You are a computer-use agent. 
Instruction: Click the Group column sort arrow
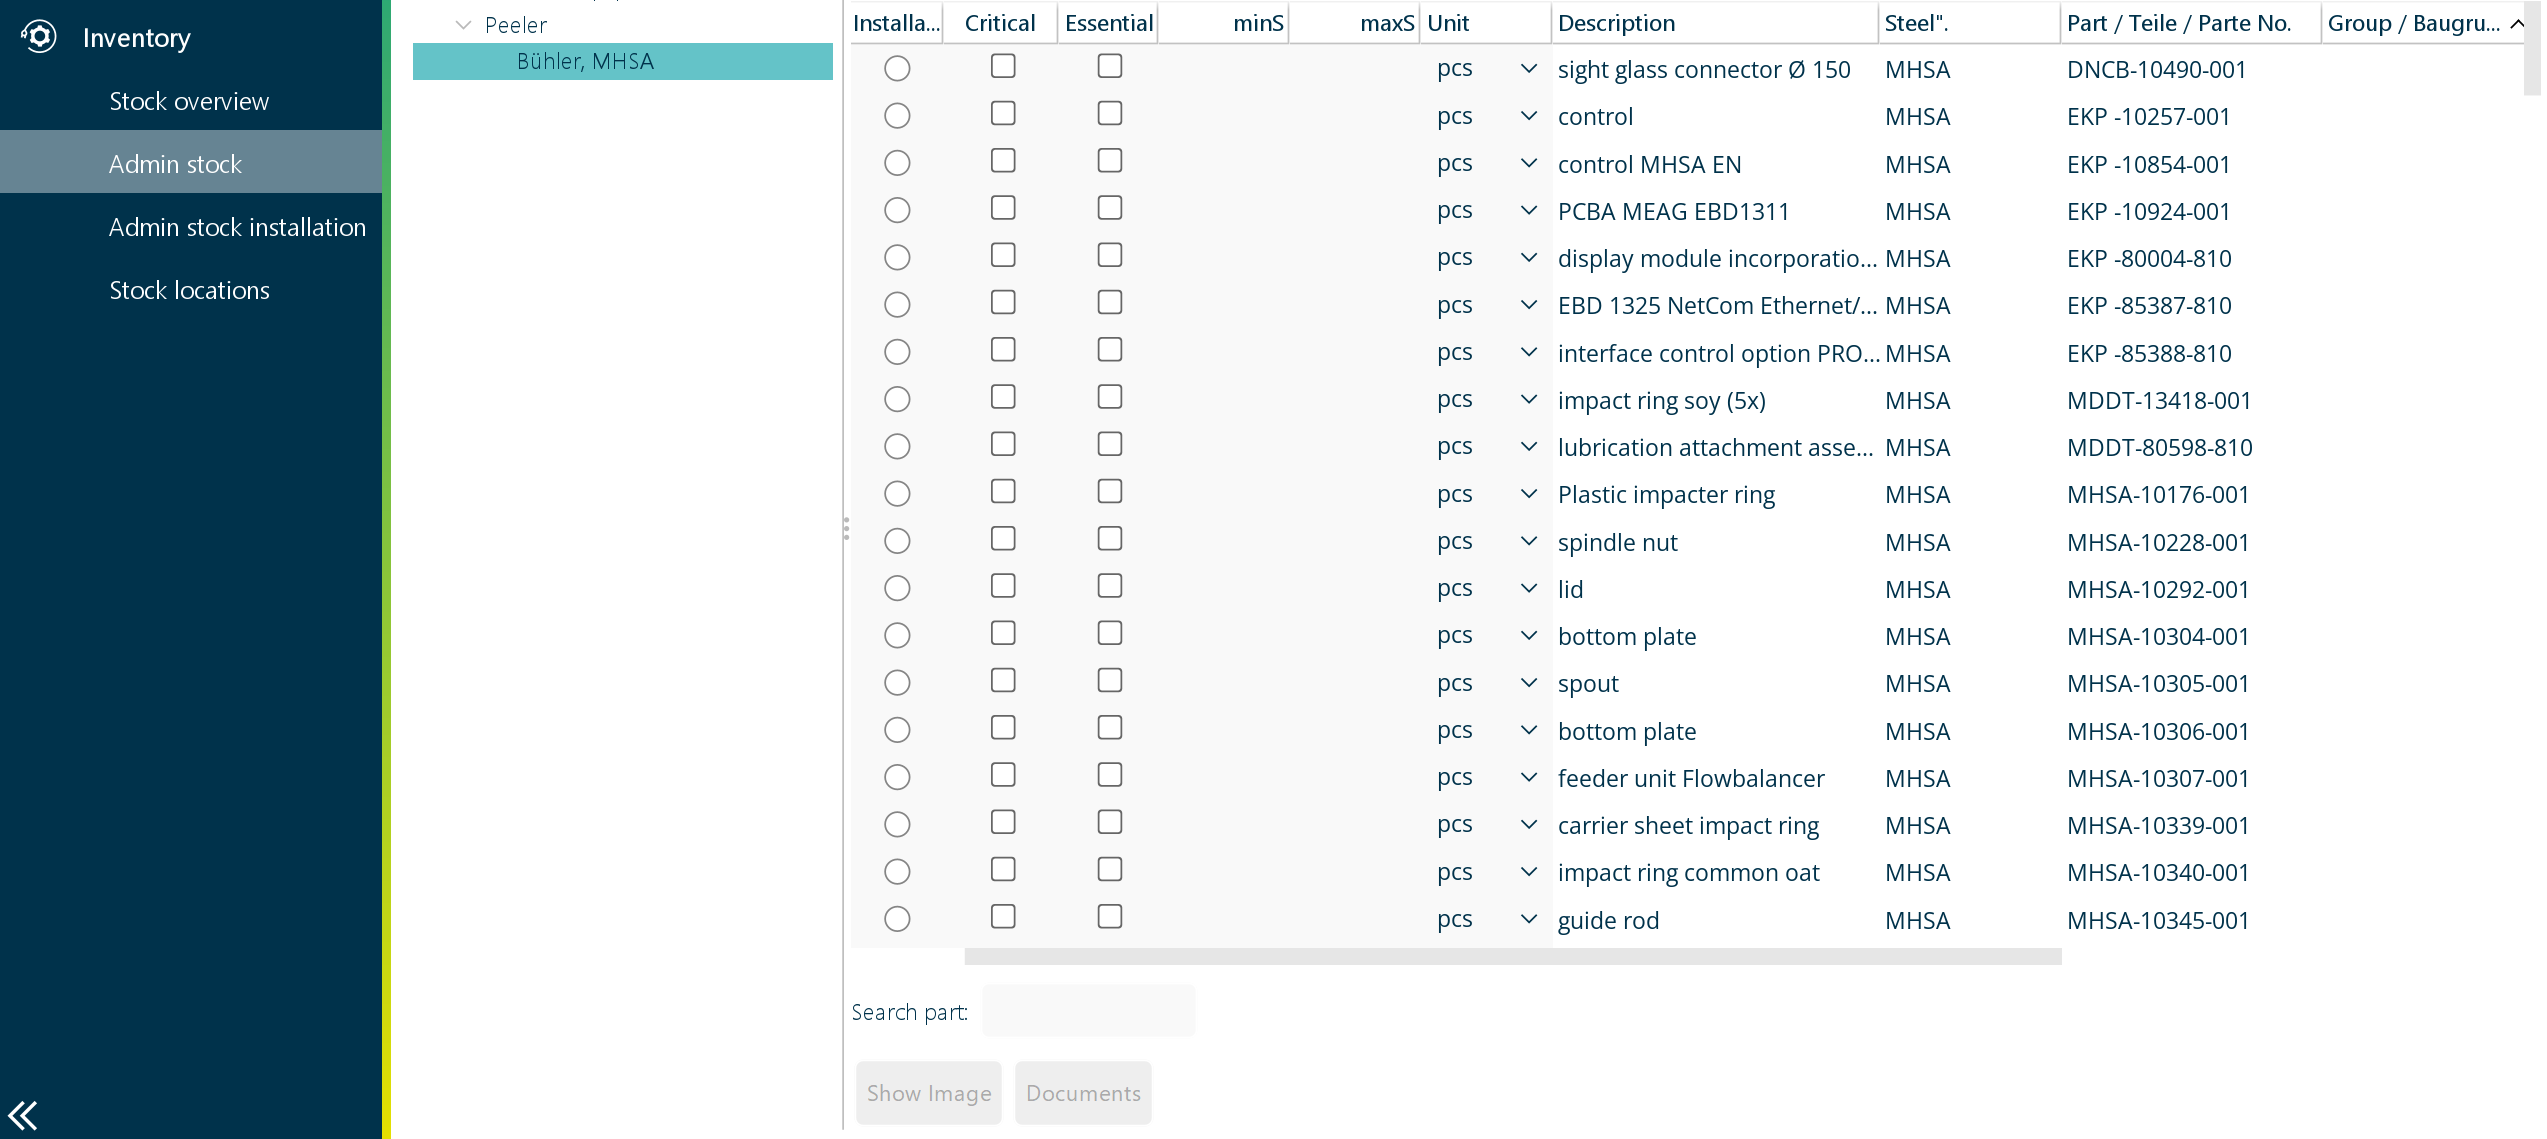[x=2517, y=24]
